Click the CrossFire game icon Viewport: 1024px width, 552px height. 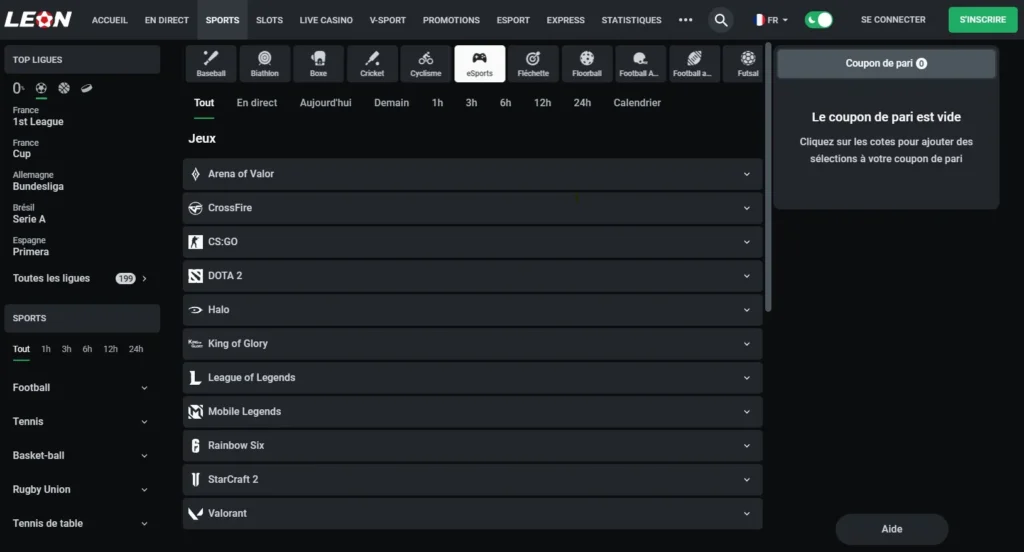click(195, 208)
